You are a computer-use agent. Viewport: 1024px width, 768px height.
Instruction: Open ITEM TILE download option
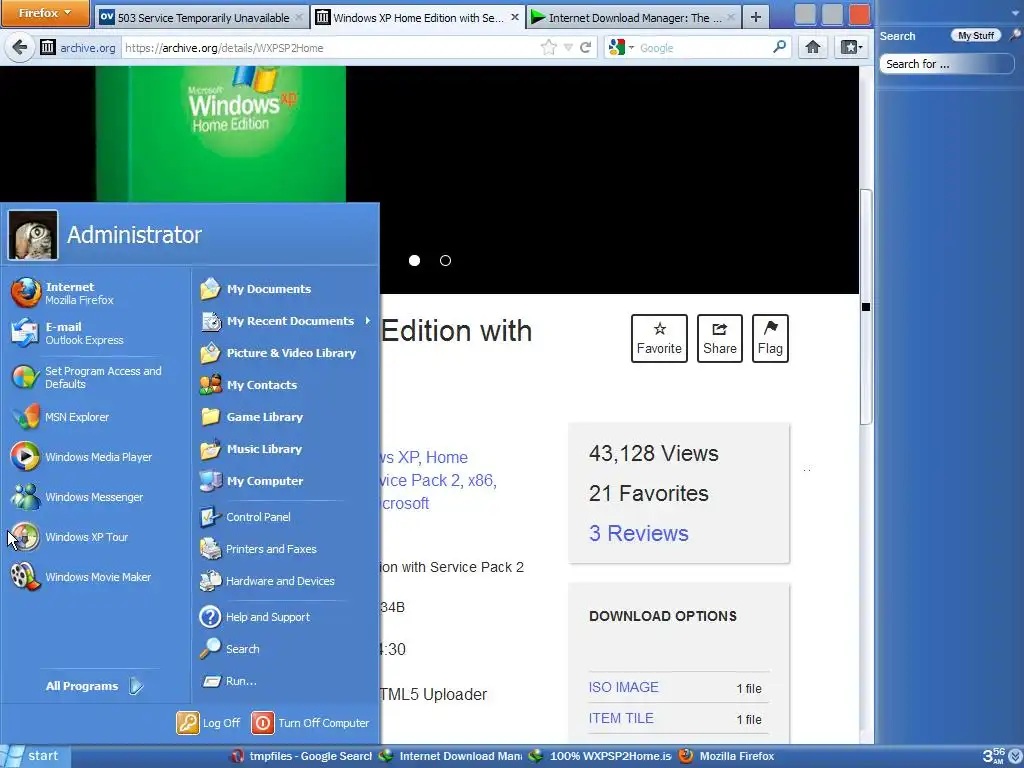pyautogui.click(x=620, y=718)
